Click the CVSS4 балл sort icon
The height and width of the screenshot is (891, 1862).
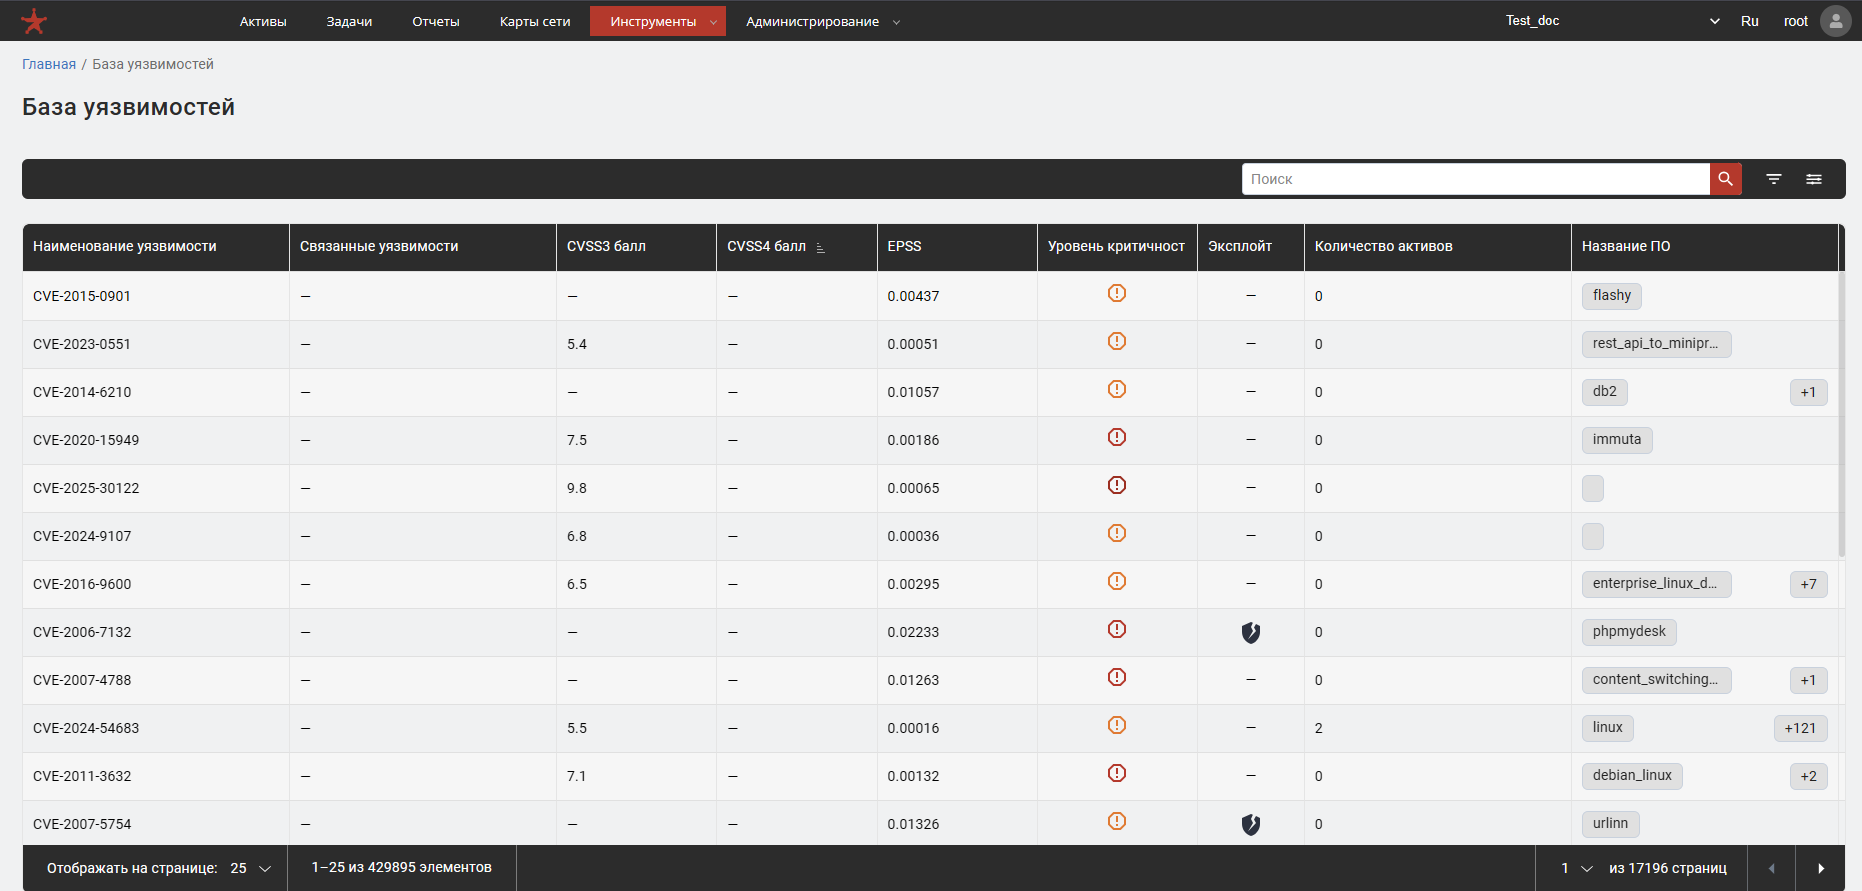[820, 248]
